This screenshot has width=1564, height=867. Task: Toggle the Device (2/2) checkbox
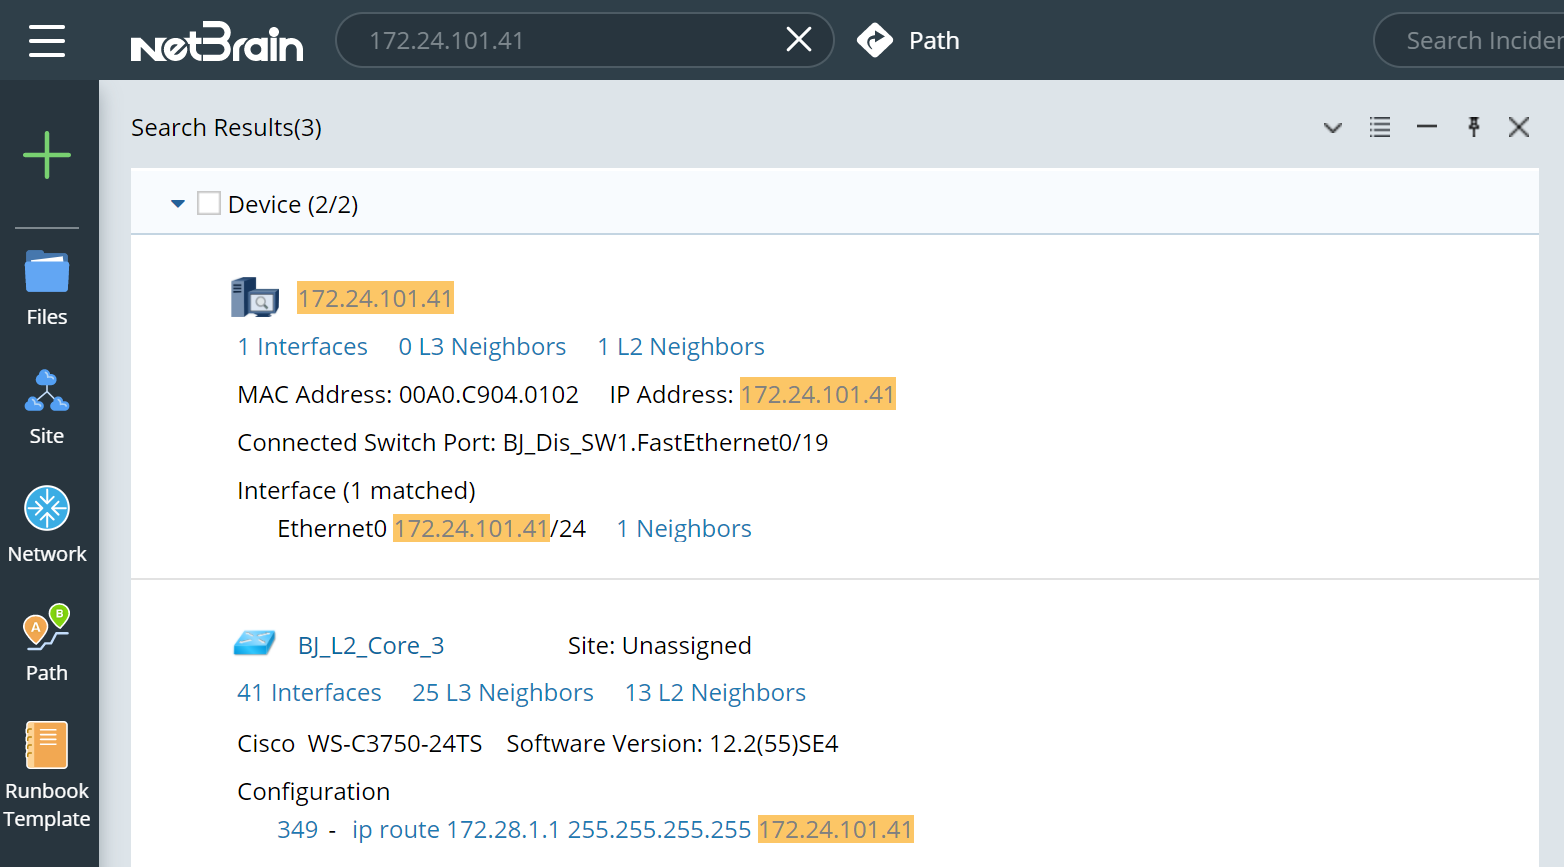tap(209, 204)
